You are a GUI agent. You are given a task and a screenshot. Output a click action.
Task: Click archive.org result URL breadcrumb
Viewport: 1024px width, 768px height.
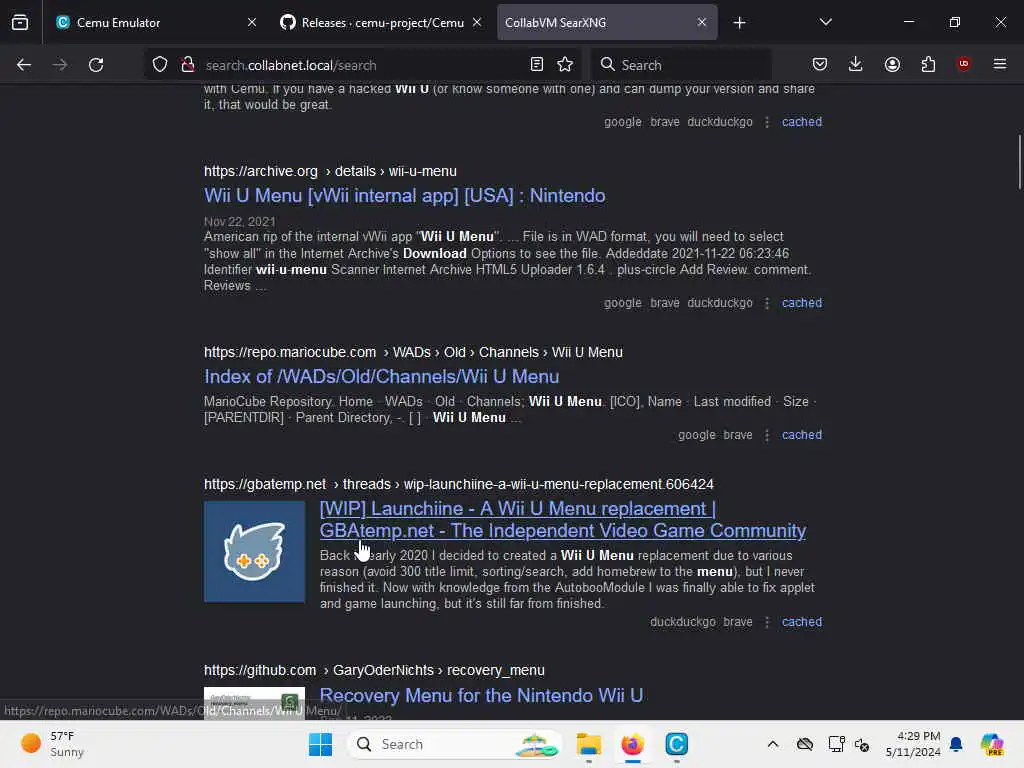(x=330, y=171)
